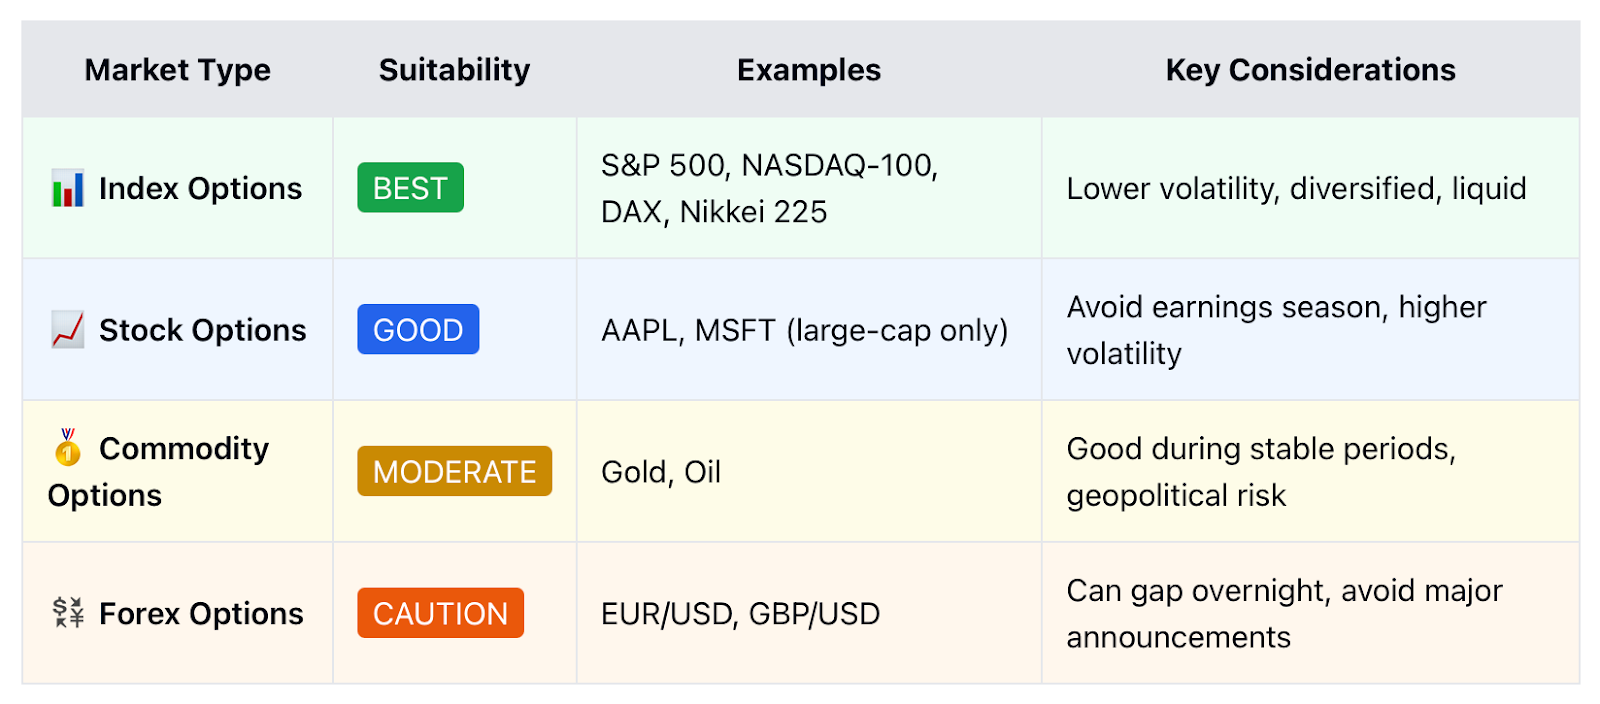Select the Forex Options row label
The height and width of the screenshot is (704, 1600).
click(201, 613)
